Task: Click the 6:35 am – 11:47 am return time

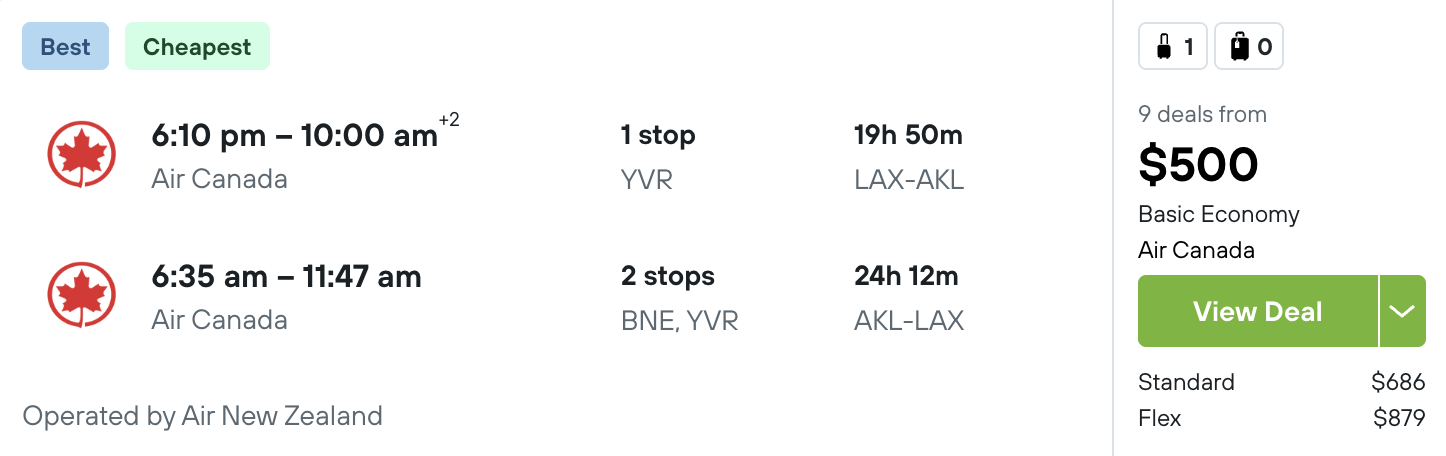Action: pyautogui.click(x=286, y=276)
